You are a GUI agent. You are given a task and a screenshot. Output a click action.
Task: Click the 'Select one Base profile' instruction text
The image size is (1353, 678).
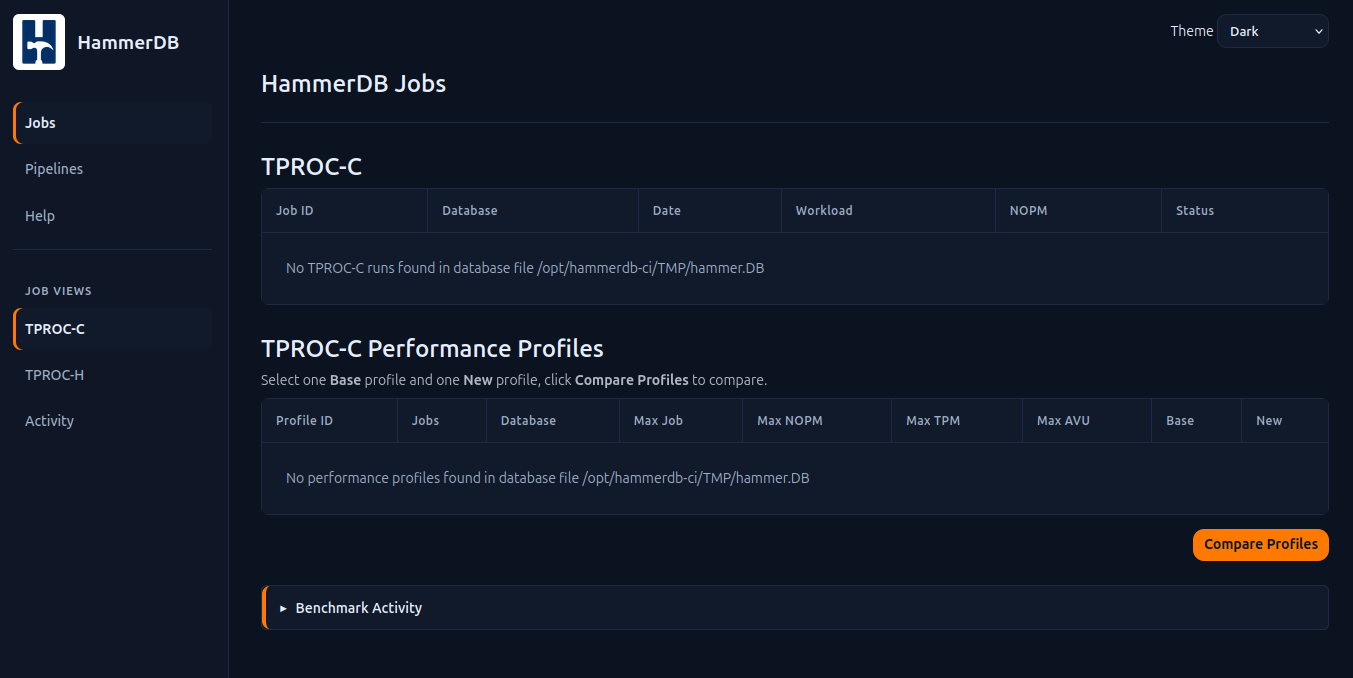click(514, 380)
